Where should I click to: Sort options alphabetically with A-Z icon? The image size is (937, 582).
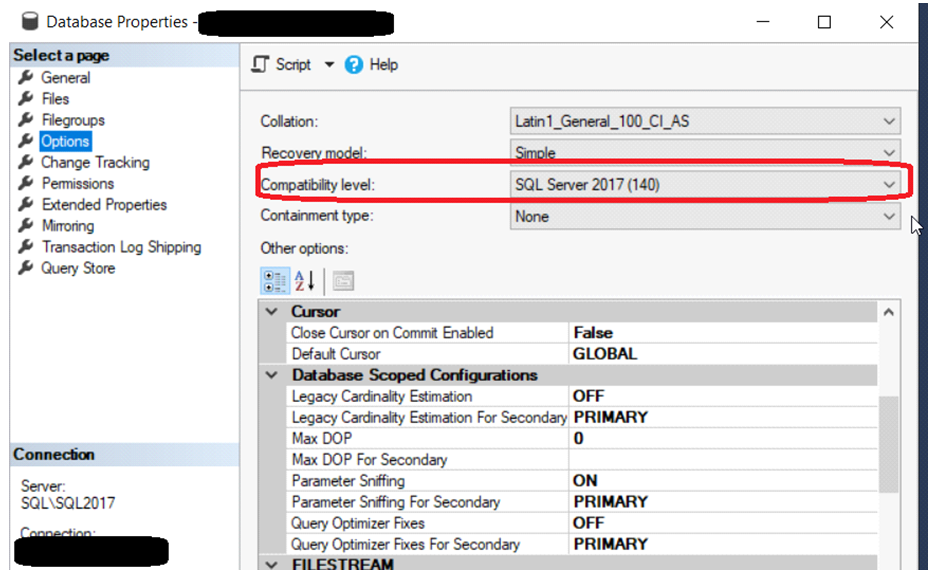tap(306, 281)
